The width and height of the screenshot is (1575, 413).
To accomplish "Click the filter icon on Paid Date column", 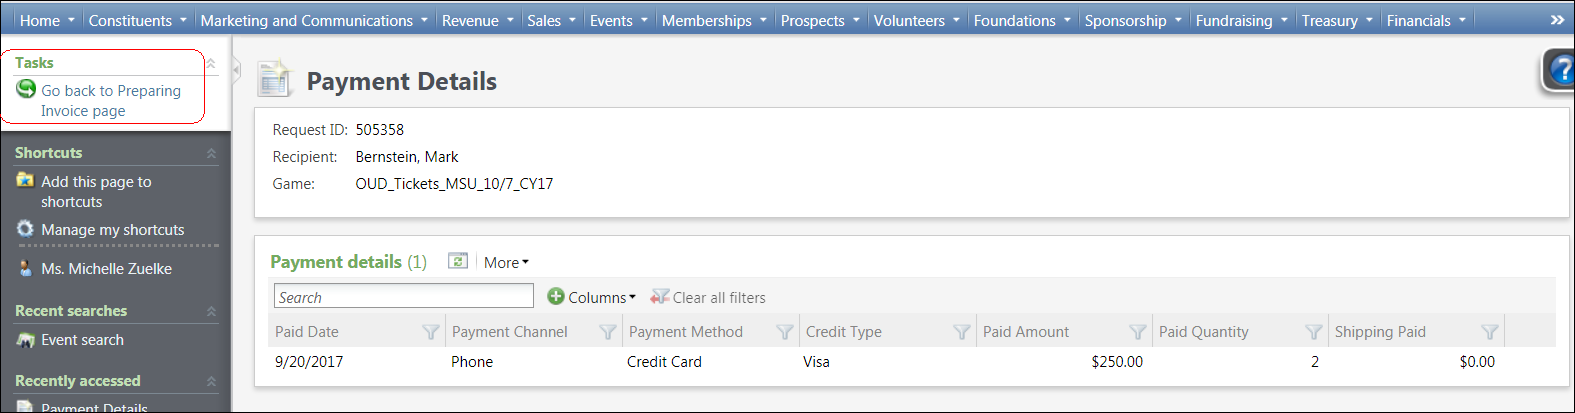I will pyautogui.click(x=431, y=332).
